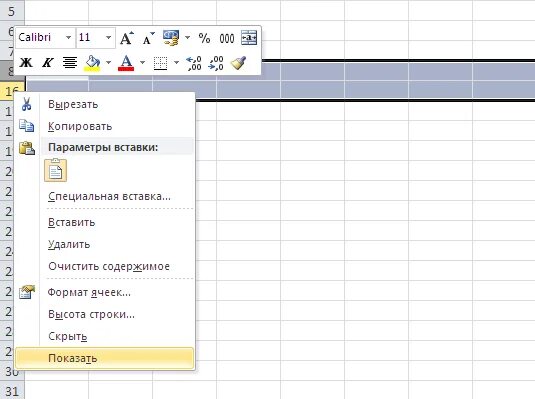535x399 pixels.
Task: Apply accounting number format (coins icon)
Action: pos(171,38)
